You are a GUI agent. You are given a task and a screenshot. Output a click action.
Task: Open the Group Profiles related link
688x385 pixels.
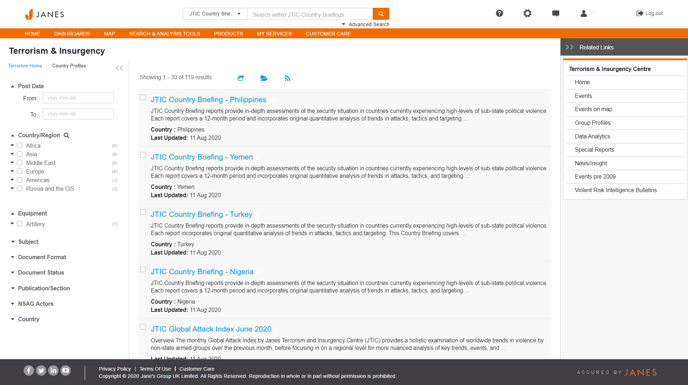[592, 123]
